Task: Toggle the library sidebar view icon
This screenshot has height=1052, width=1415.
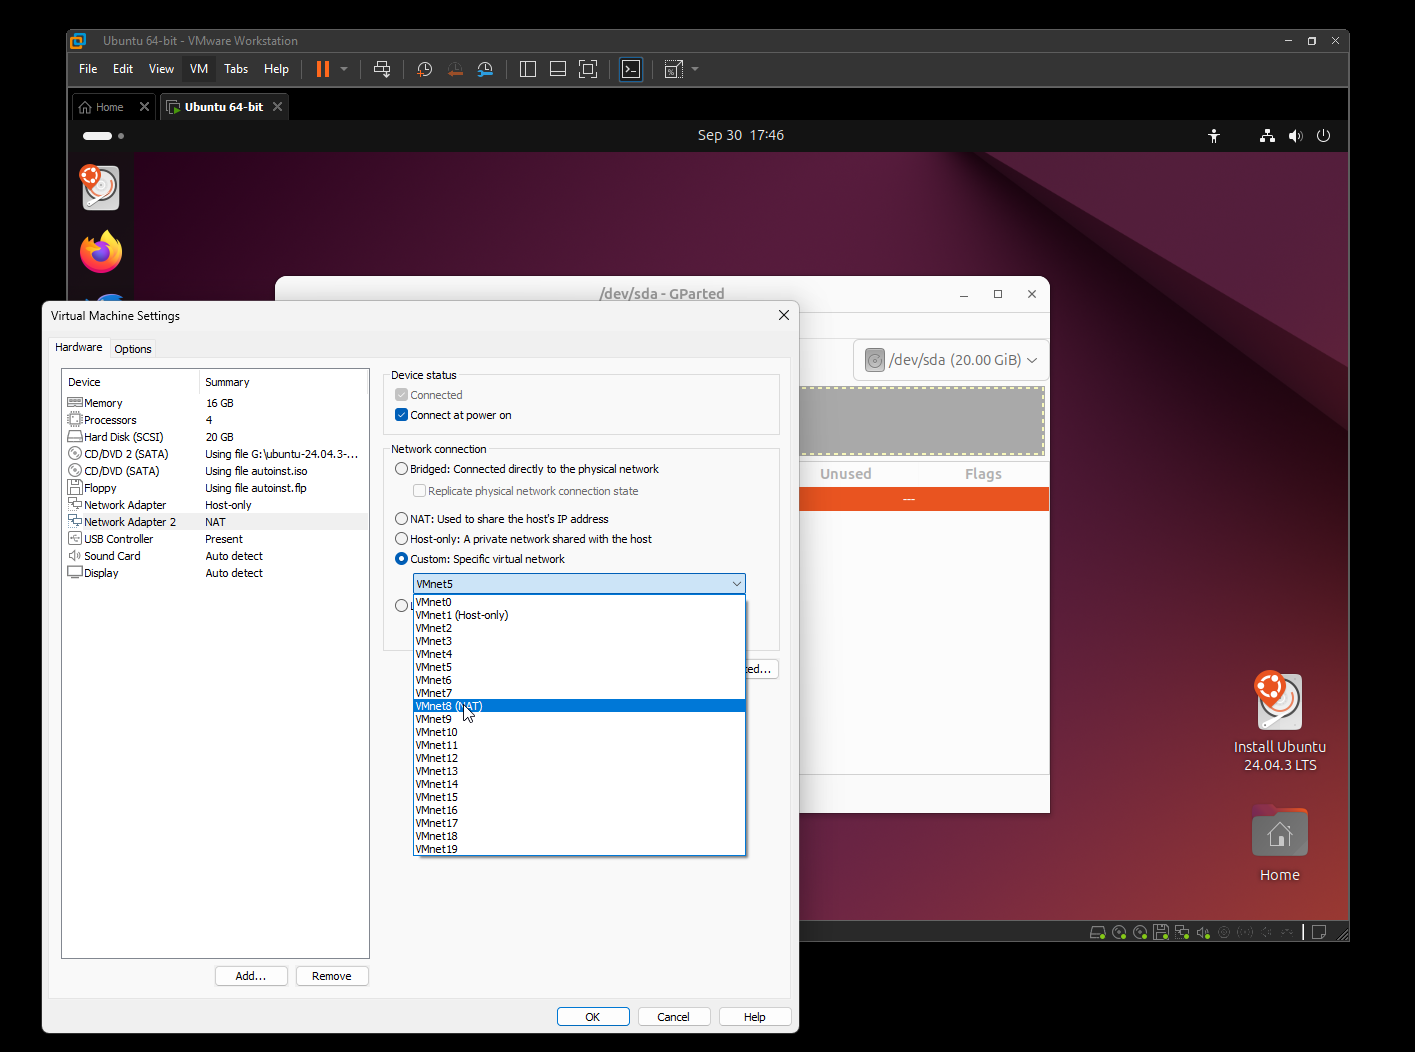Action: [x=528, y=69]
